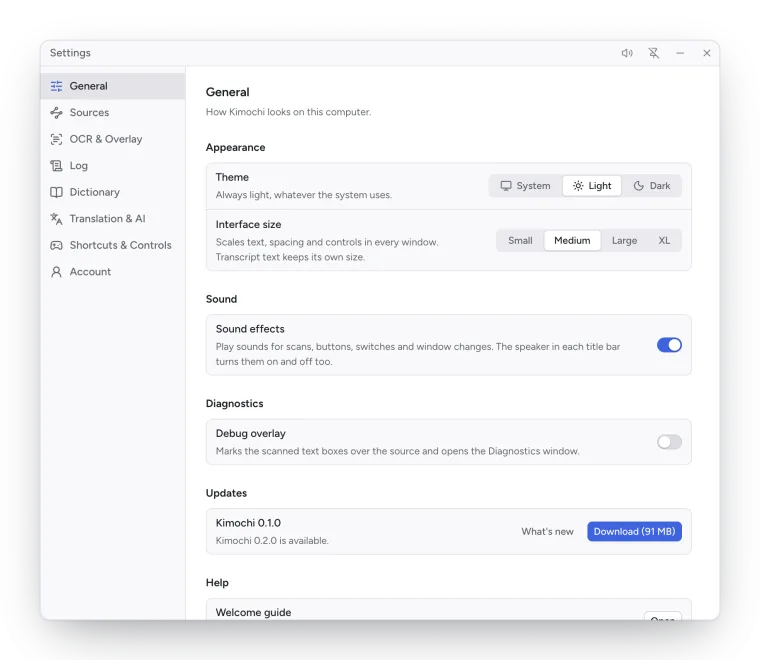Turn off the Sound effects switch

669,345
